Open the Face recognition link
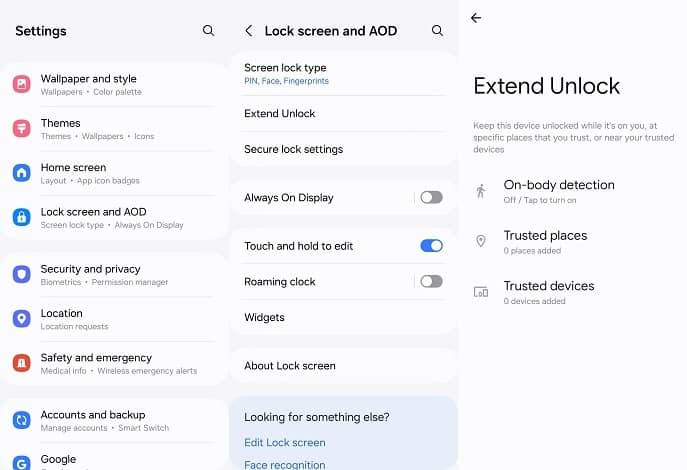687x470 pixels. [285, 464]
